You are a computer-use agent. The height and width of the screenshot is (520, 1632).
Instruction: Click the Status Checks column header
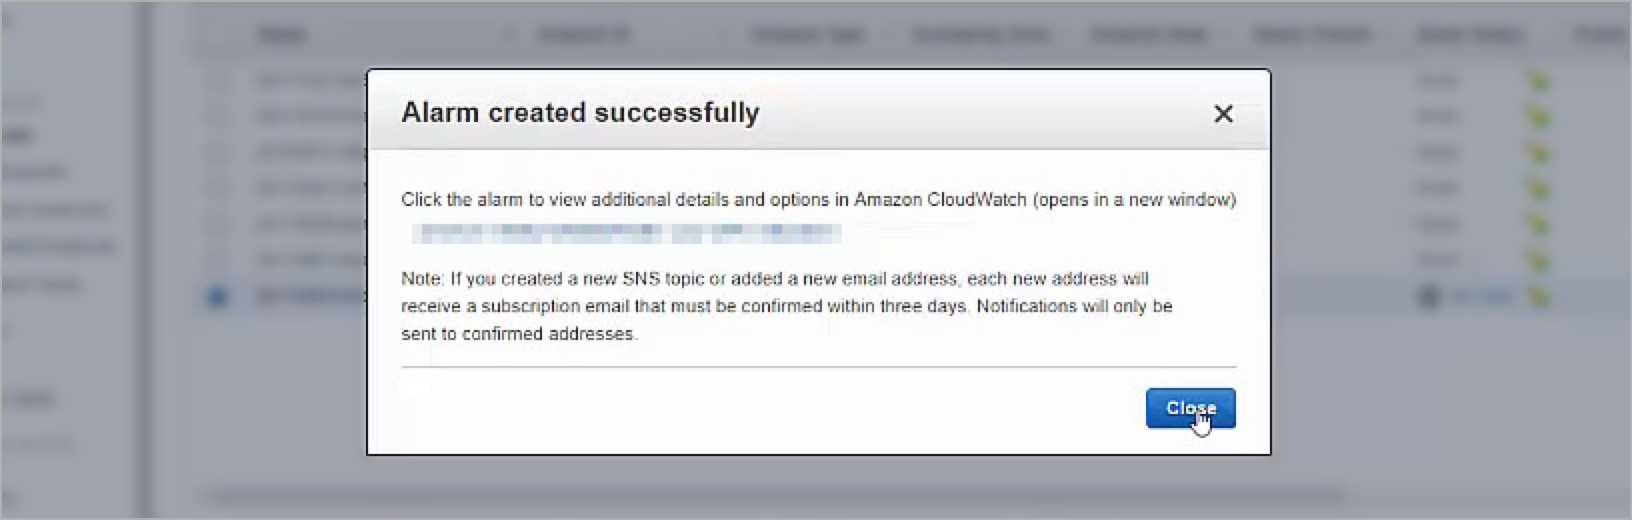[1311, 35]
